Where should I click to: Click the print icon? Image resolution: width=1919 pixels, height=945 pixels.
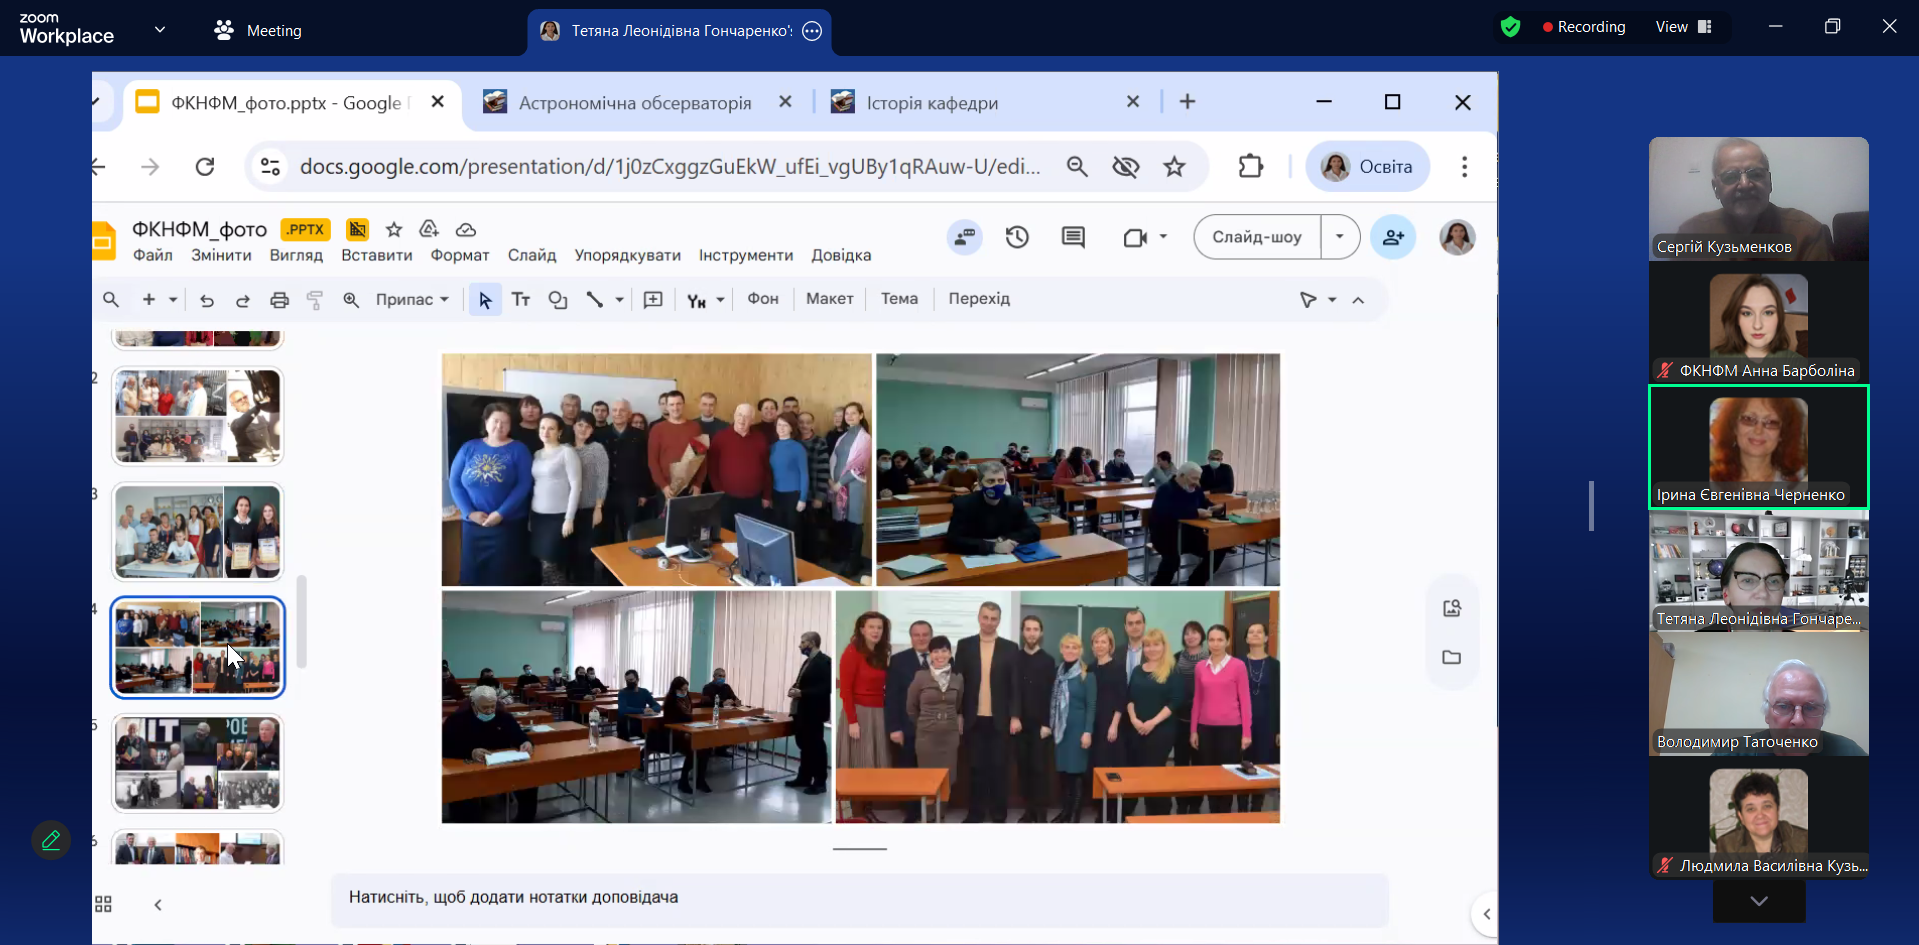(279, 300)
